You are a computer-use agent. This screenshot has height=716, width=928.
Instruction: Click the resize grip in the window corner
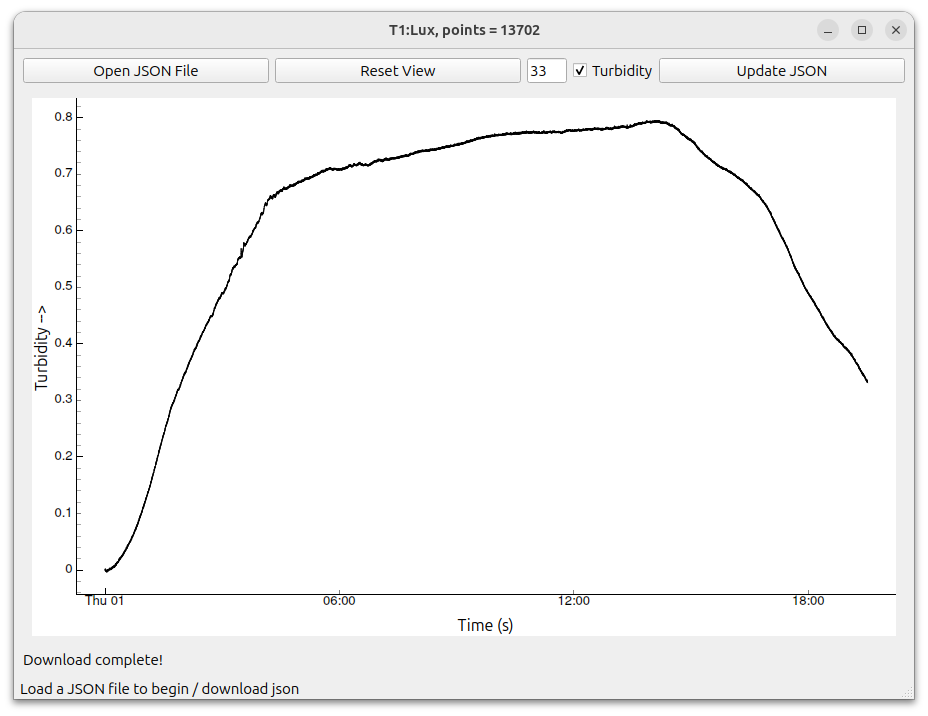click(x=906, y=692)
